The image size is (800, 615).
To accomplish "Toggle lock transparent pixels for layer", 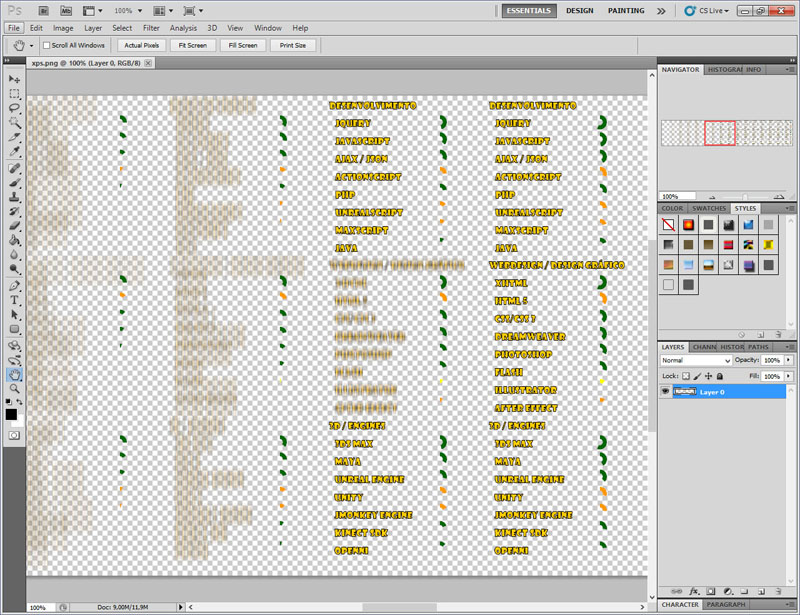I will click(x=685, y=376).
